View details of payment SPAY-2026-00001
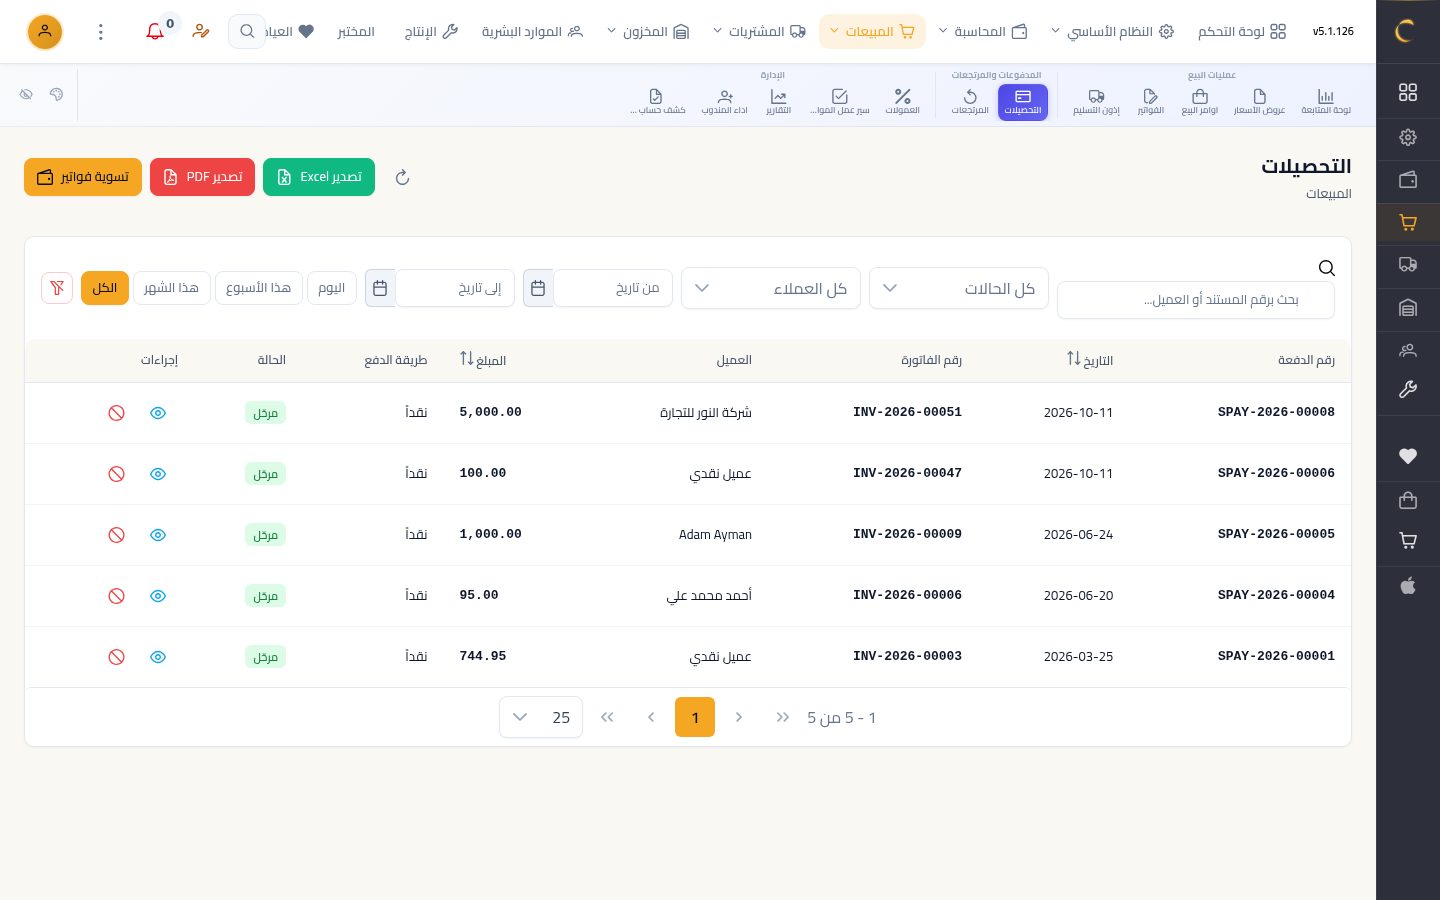Screen dimensions: 1440x900 [x=158, y=657]
